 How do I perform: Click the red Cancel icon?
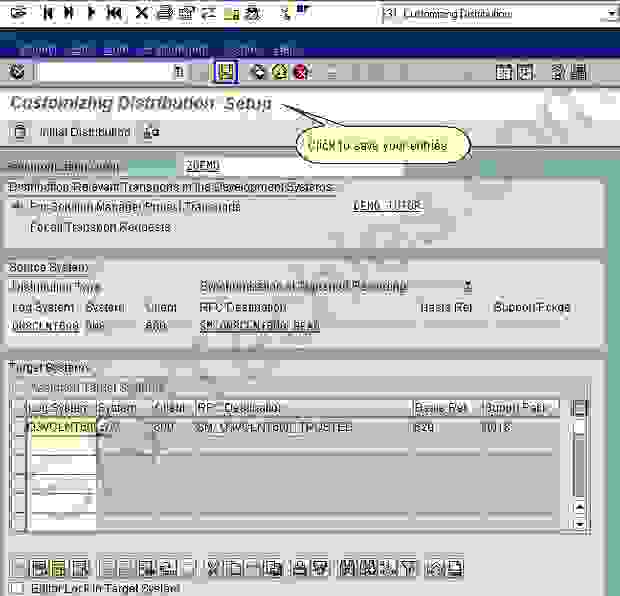[x=301, y=72]
